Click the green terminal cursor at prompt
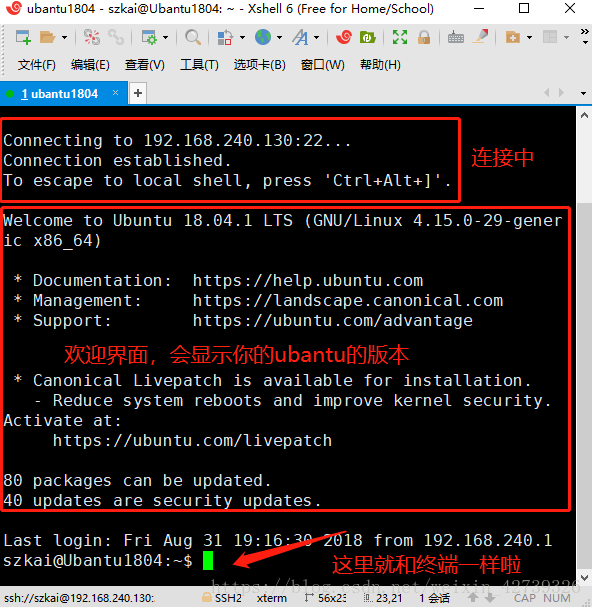 208,561
